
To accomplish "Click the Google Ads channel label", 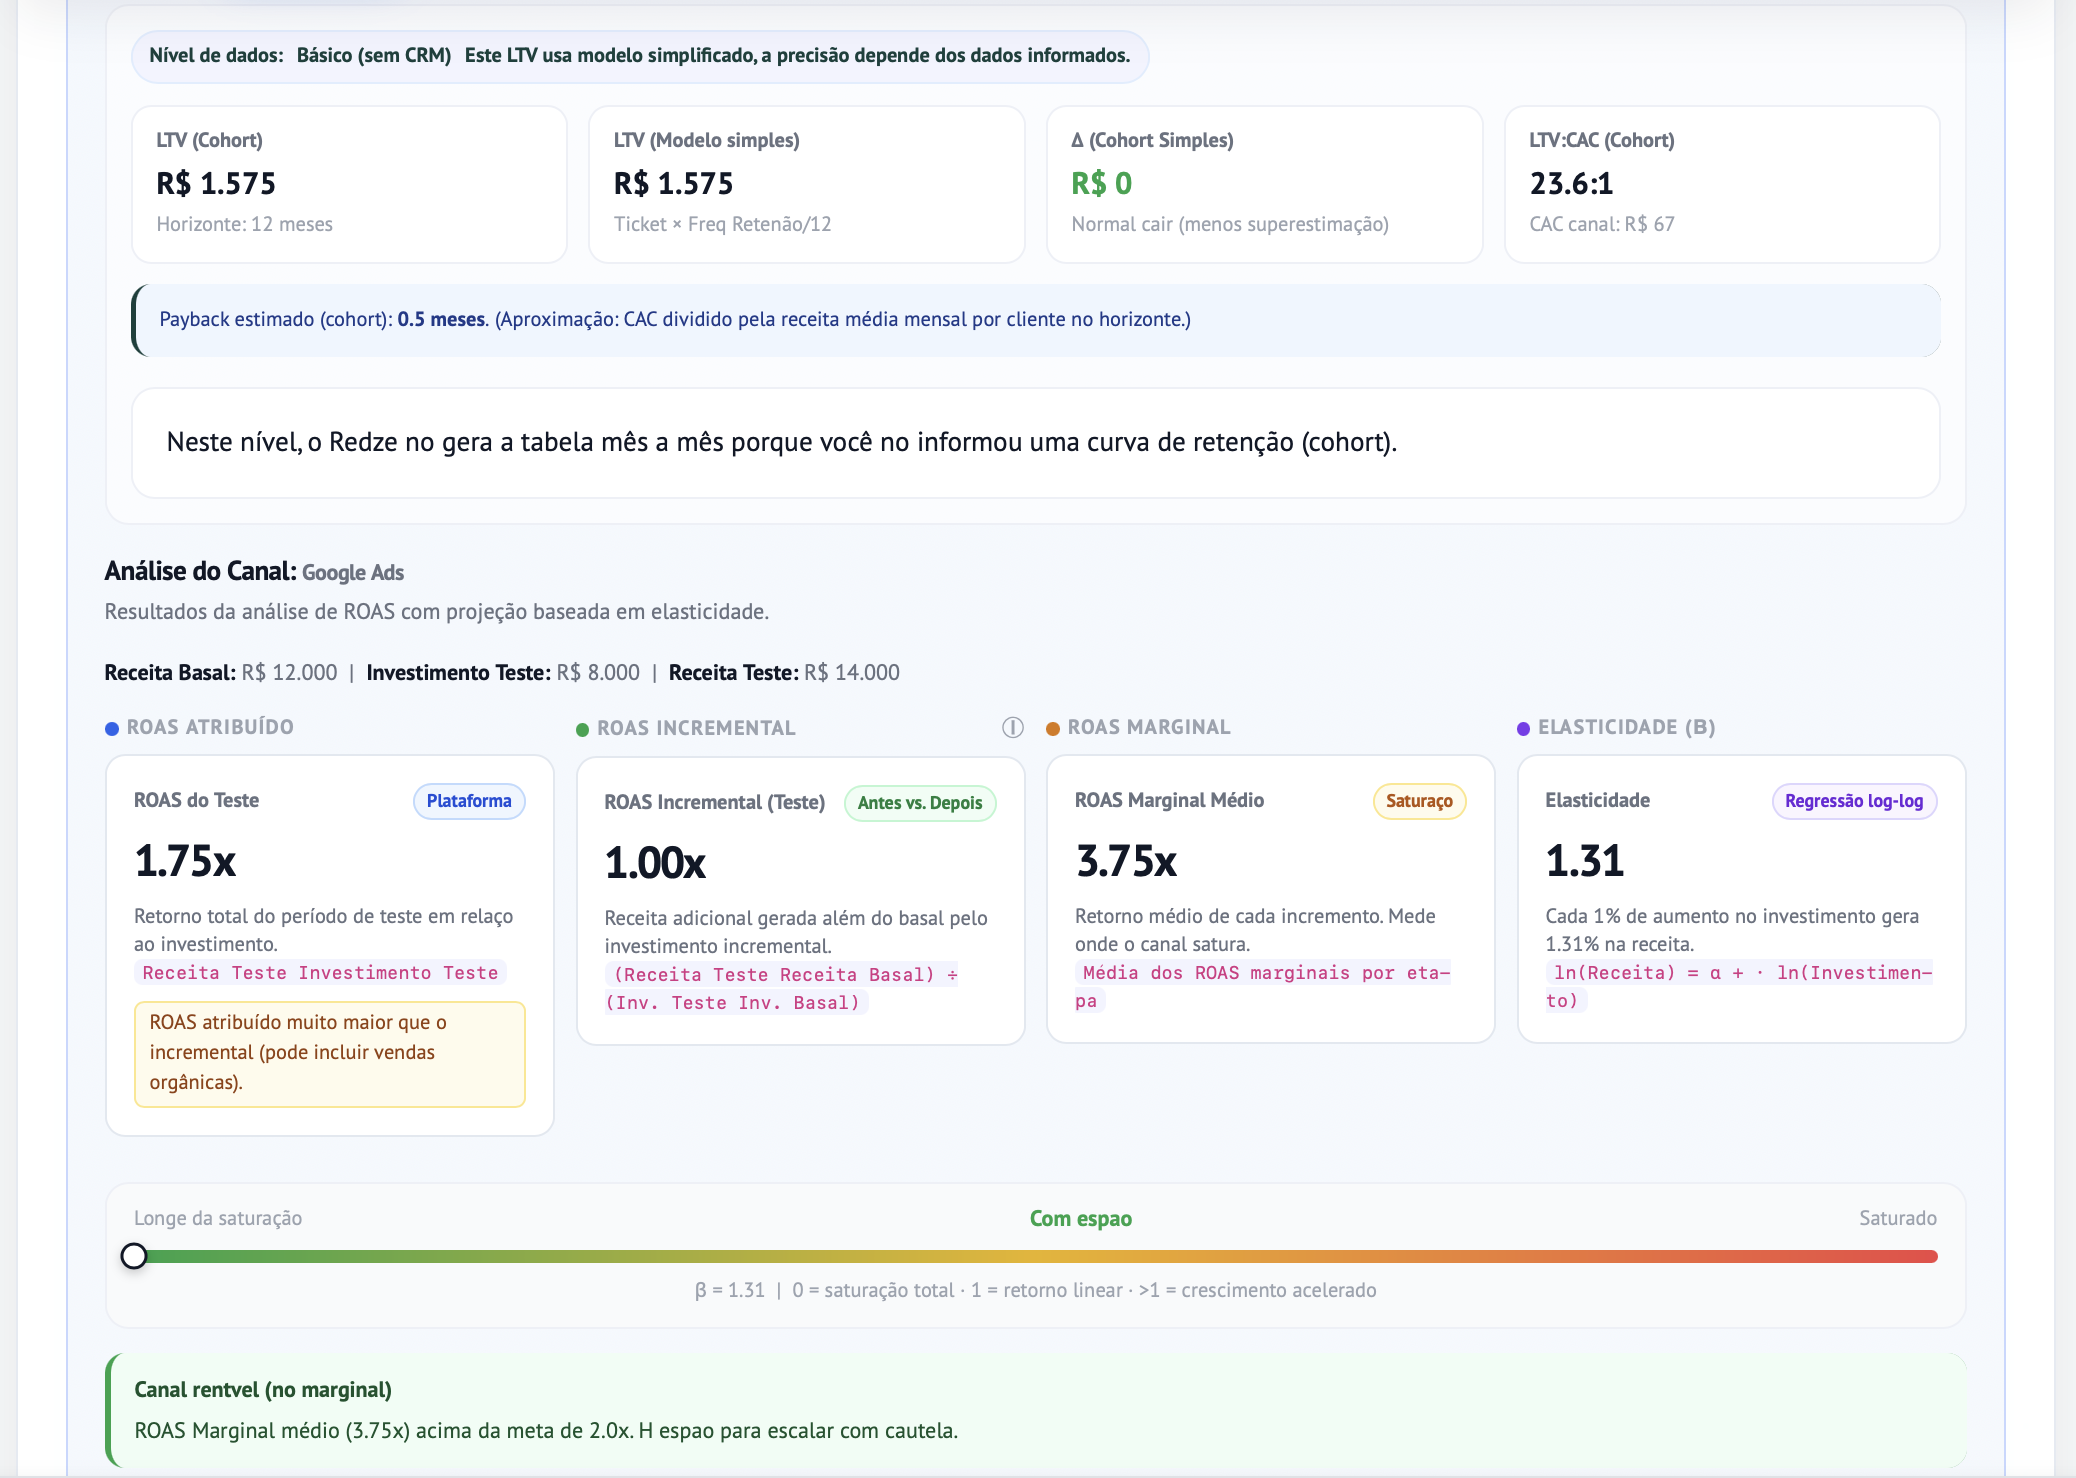I will (352, 573).
